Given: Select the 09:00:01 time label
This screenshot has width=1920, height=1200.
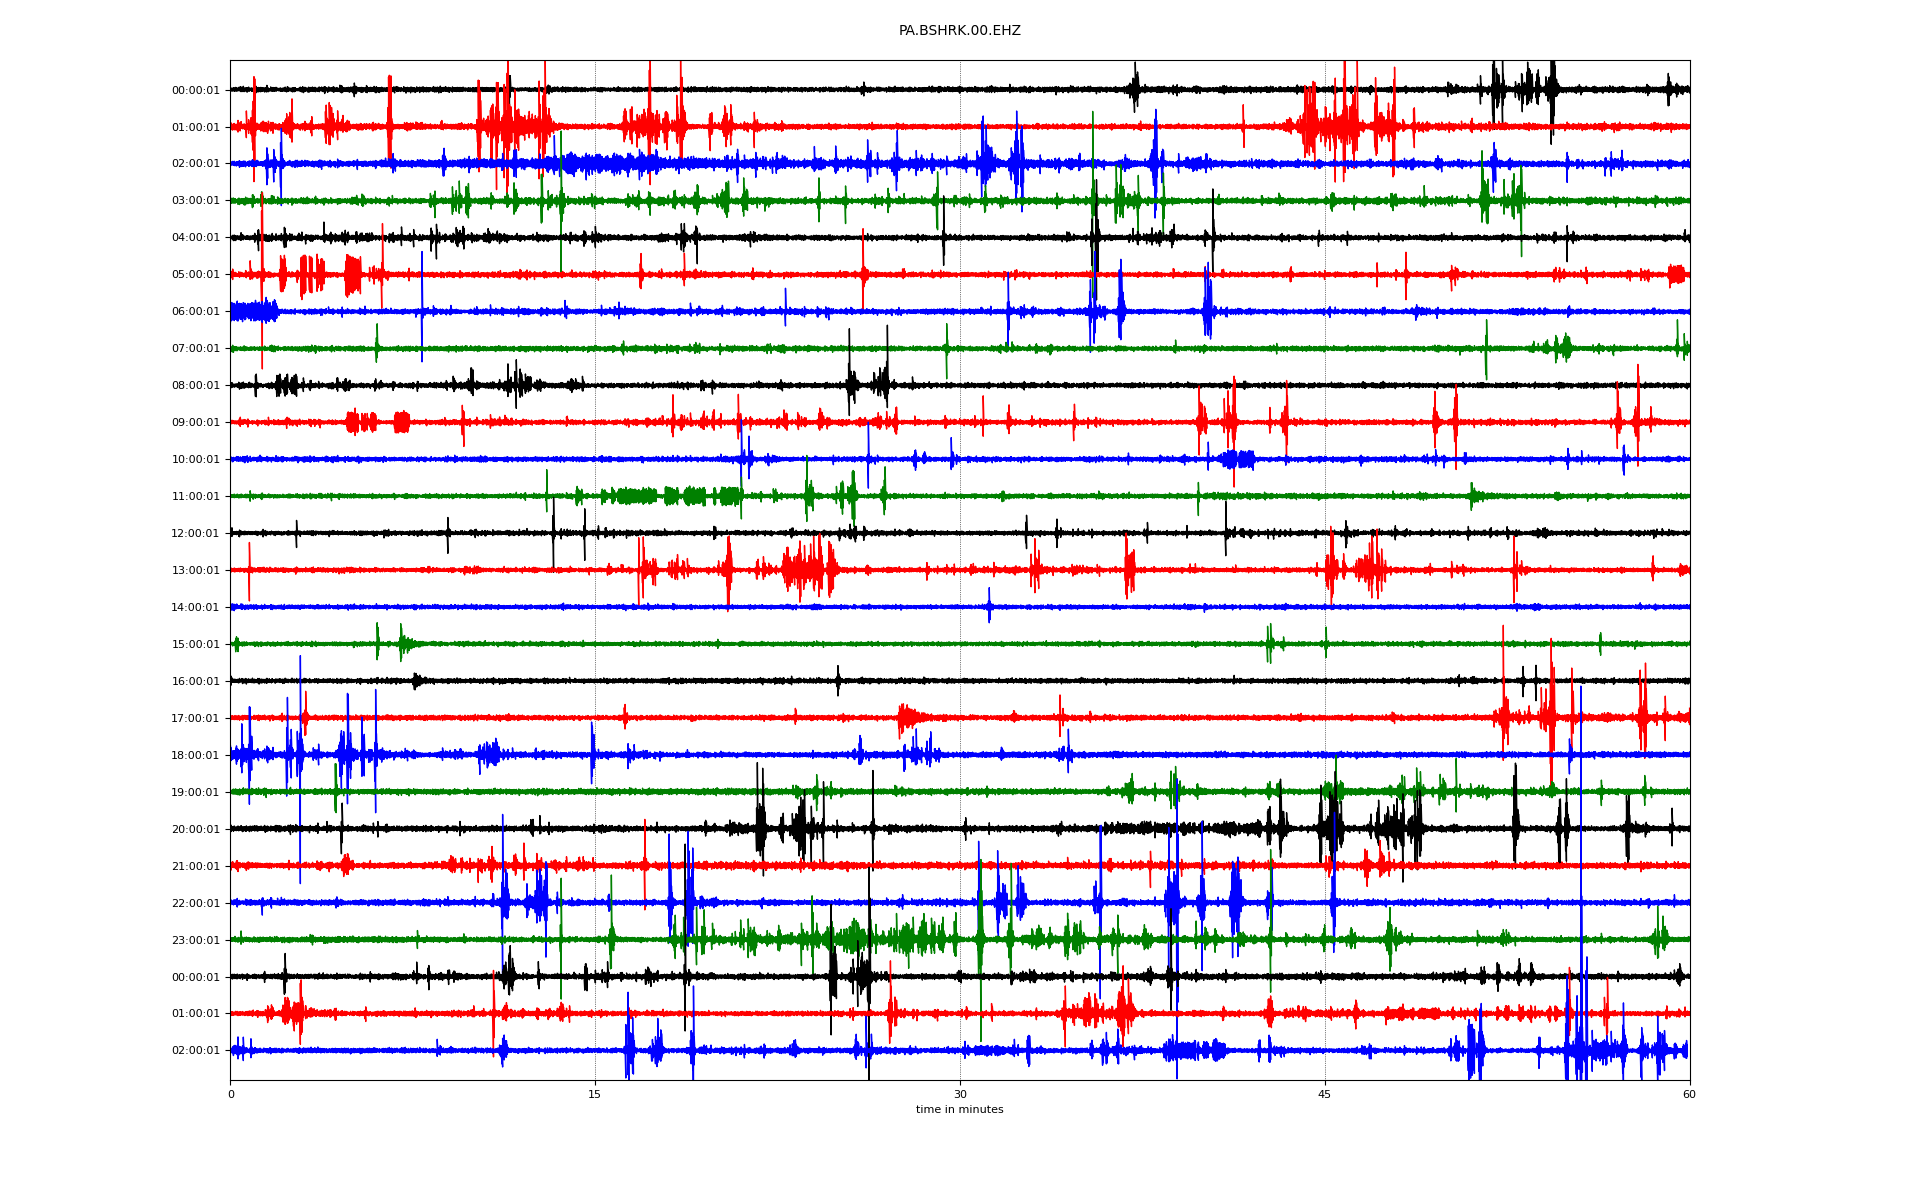Looking at the screenshot, I should 195,423.
